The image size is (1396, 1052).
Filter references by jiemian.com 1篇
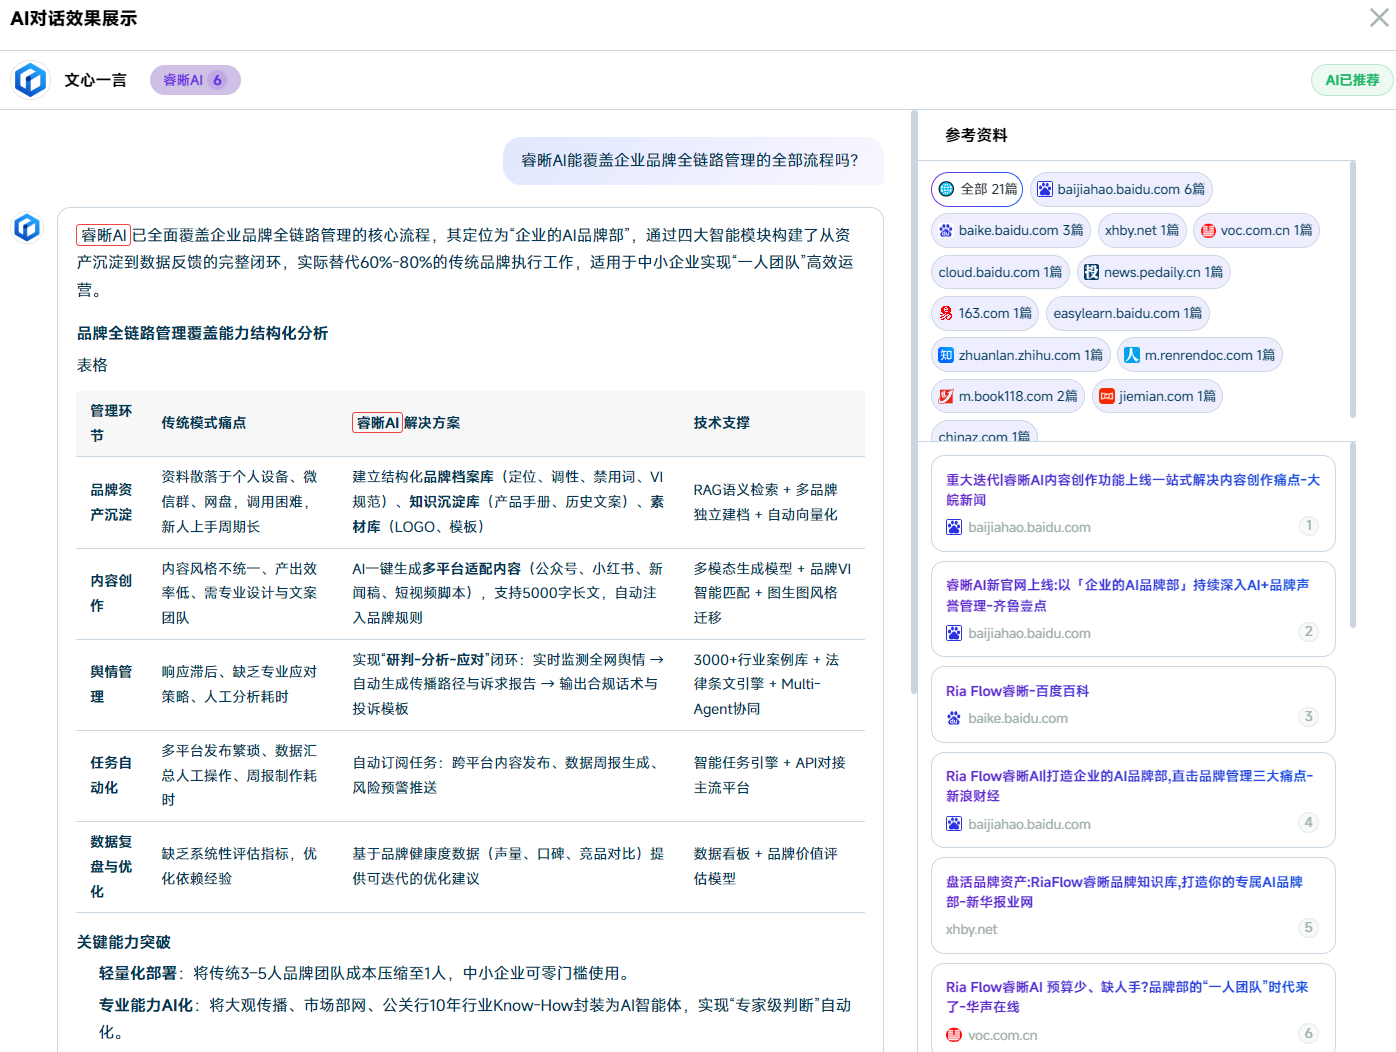click(x=1157, y=396)
